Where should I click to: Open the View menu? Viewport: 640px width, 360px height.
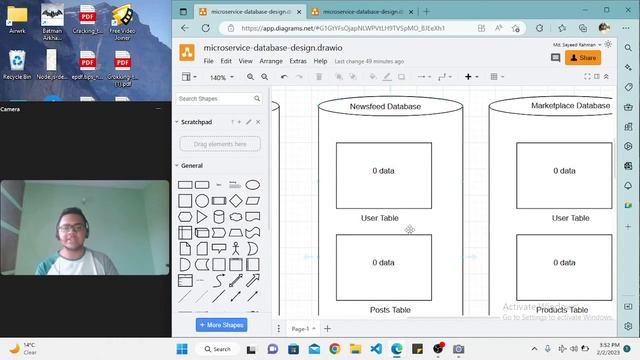pyautogui.click(x=245, y=61)
